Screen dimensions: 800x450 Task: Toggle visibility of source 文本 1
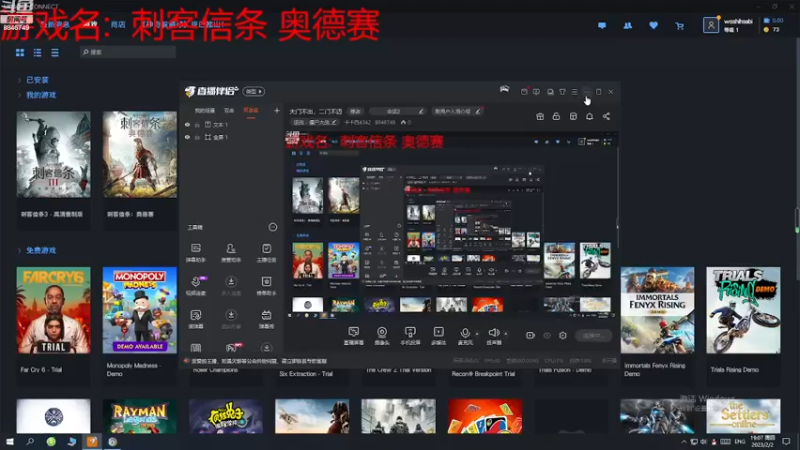187,124
